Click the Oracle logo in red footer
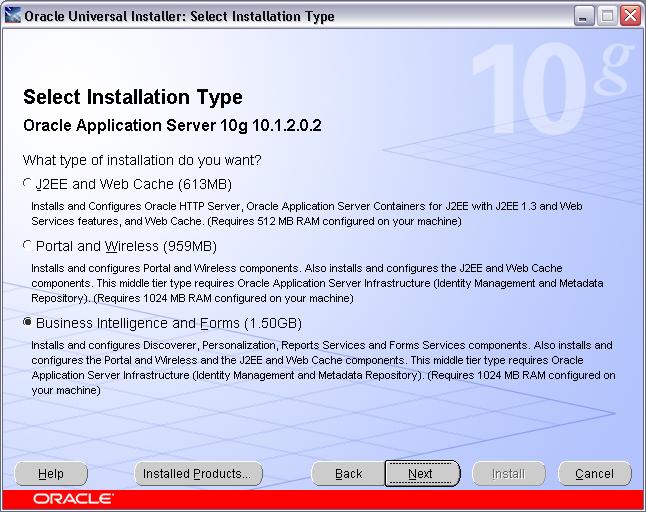Screen dimensions: 646x512 [72, 499]
